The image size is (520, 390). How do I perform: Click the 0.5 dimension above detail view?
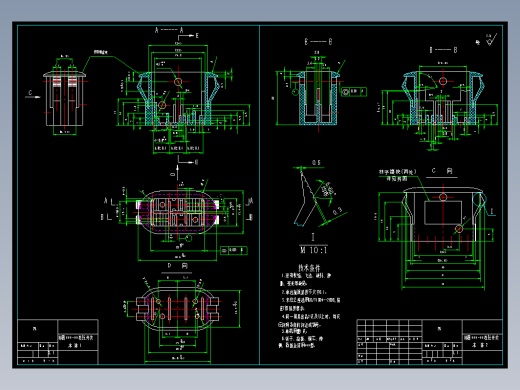point(316,163)
